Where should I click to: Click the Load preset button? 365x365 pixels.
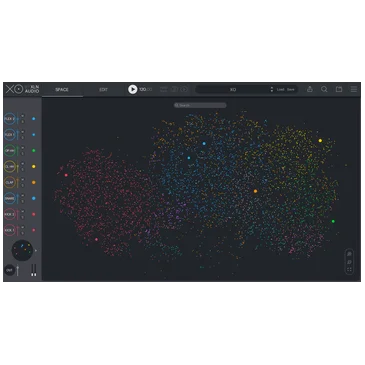pyautogui.click(x=281, y=89)
